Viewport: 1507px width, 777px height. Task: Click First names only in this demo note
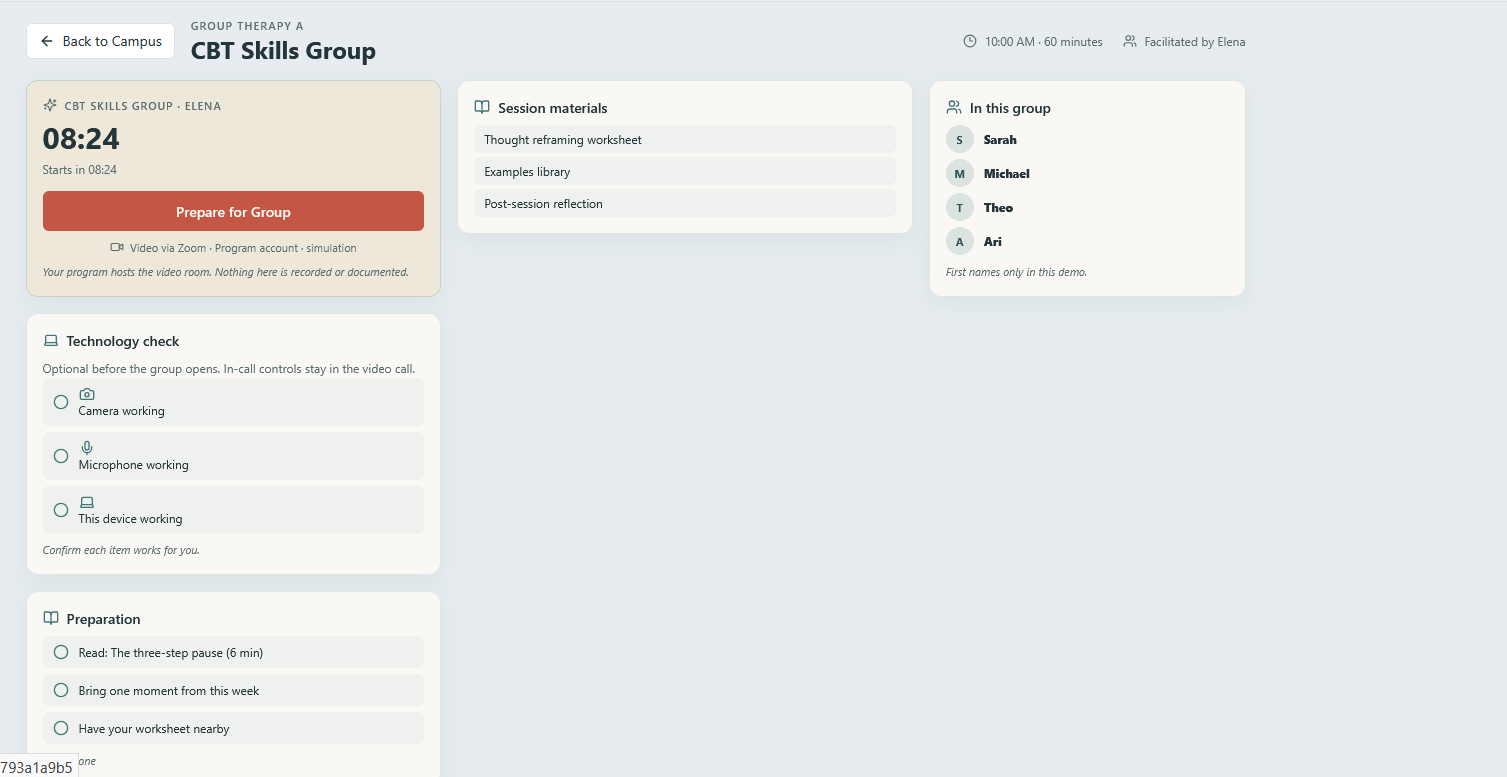(1016, 272)
